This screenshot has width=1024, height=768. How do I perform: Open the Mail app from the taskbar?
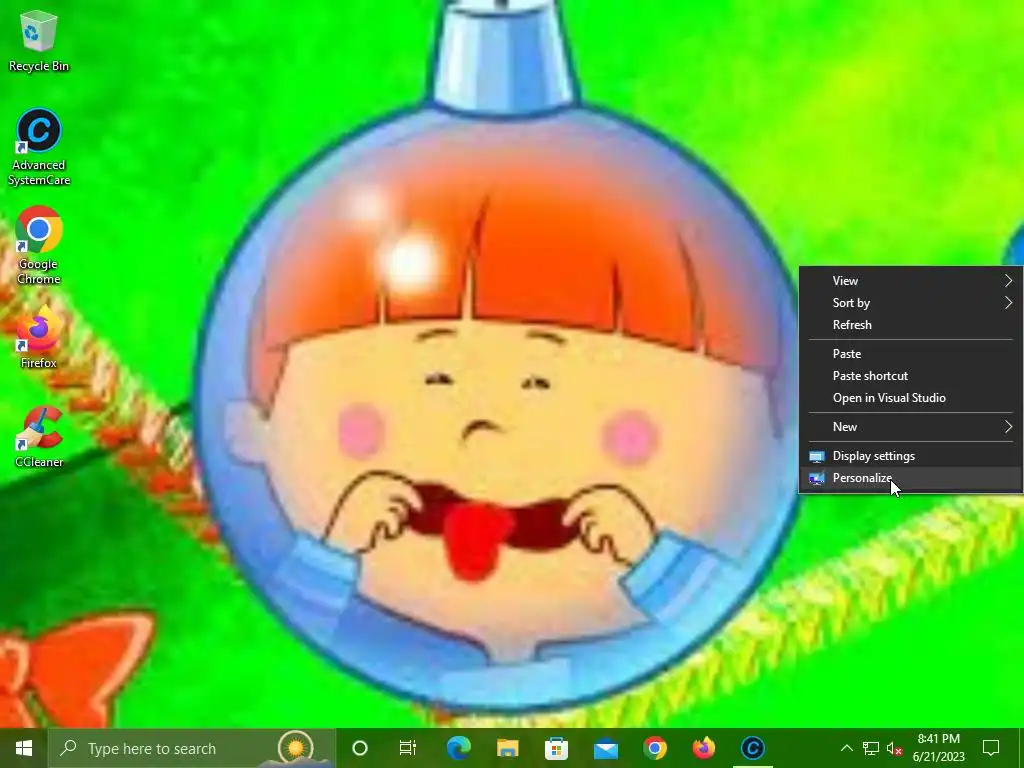(605, 748)
